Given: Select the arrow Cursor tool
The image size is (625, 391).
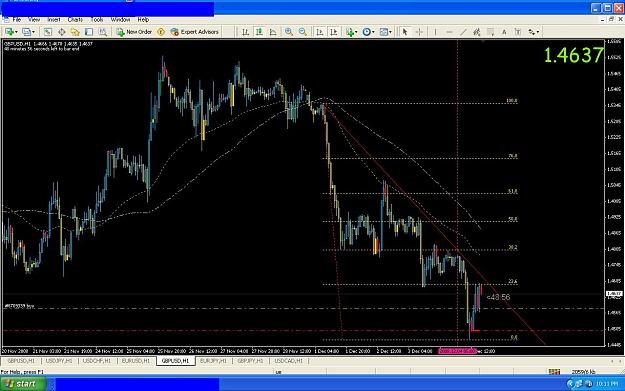Looking at the screenshot, I should pyautogui.click(x=405, y=32).
